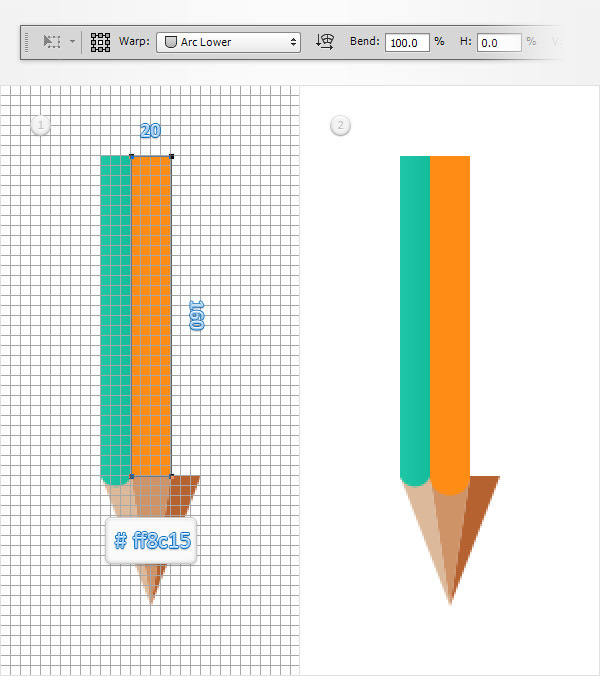
Task: Click the blue 160 height dimension label
Action: pyautogui.click(x=196, y=316)
